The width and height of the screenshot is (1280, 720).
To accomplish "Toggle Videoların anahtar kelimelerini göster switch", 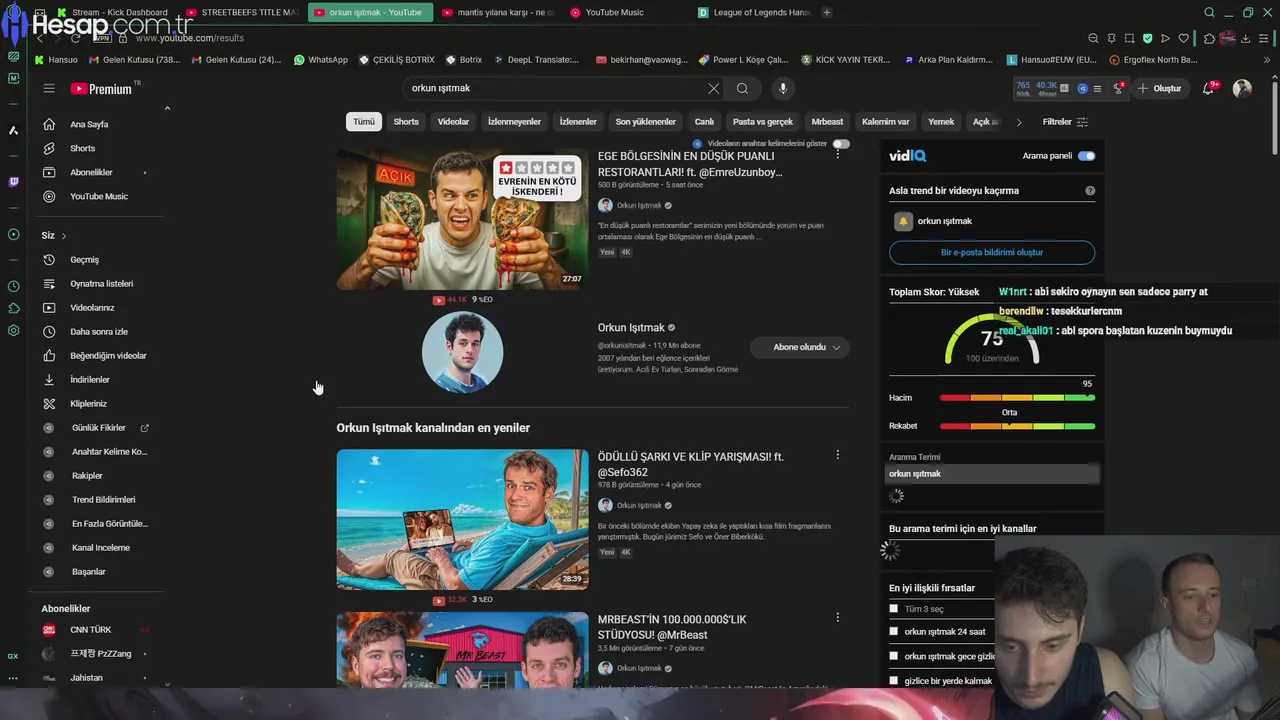I will point(841,143).
